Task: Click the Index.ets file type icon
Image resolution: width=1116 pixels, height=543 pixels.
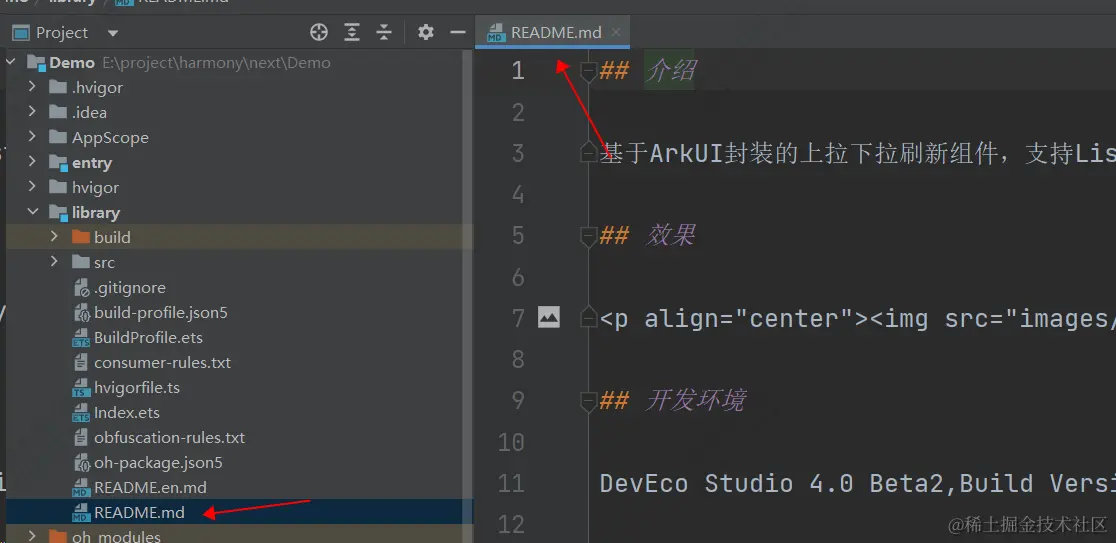Action: click(81, 413)
